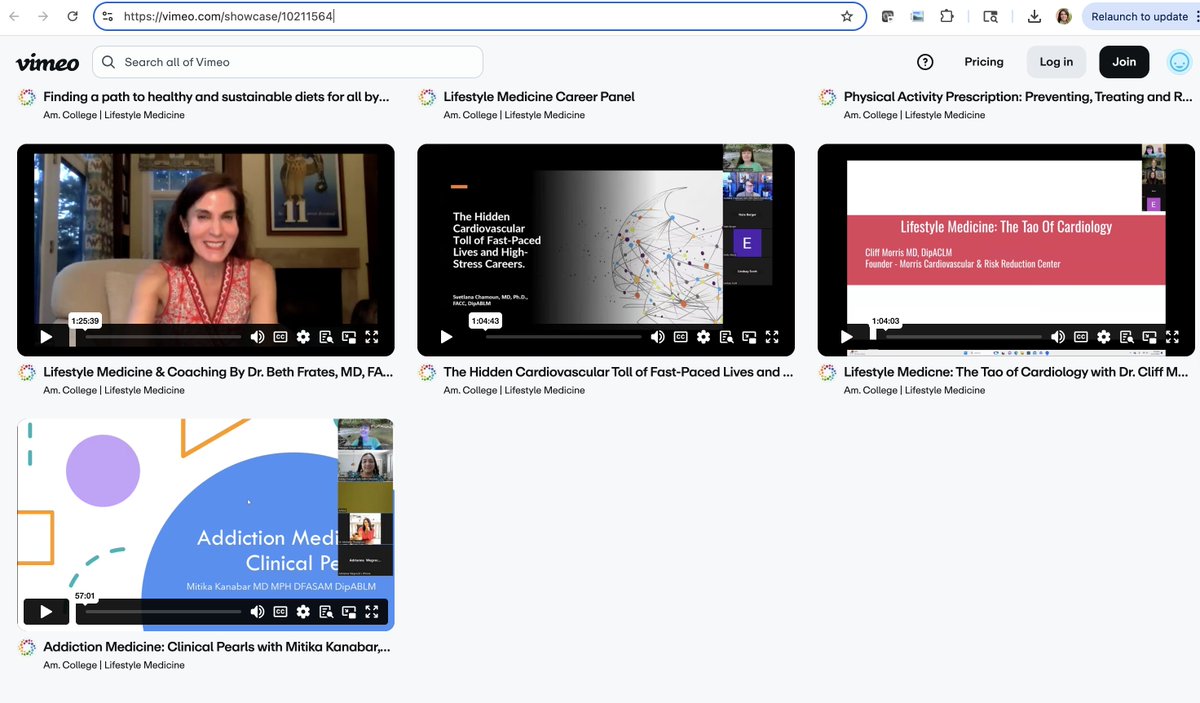
Task: Click Am. College author under Addiction Medicine
Action: pyautogui.click(x=114, y=665)
